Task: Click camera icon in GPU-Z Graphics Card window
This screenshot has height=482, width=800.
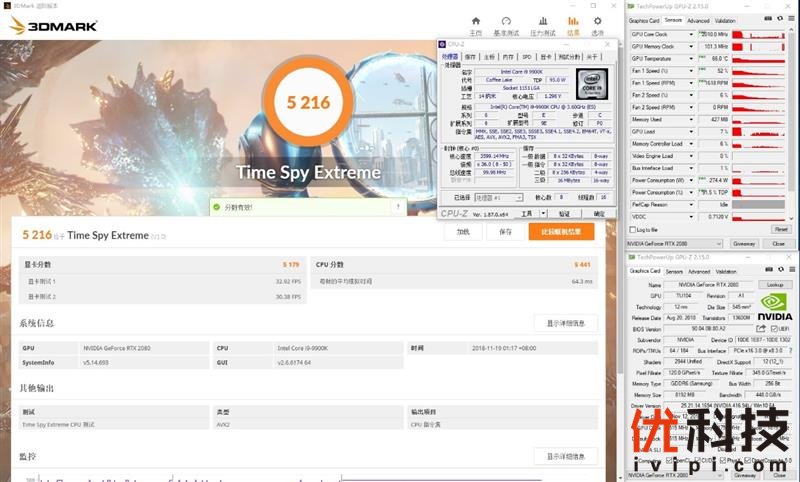Action: click(769, 269)
